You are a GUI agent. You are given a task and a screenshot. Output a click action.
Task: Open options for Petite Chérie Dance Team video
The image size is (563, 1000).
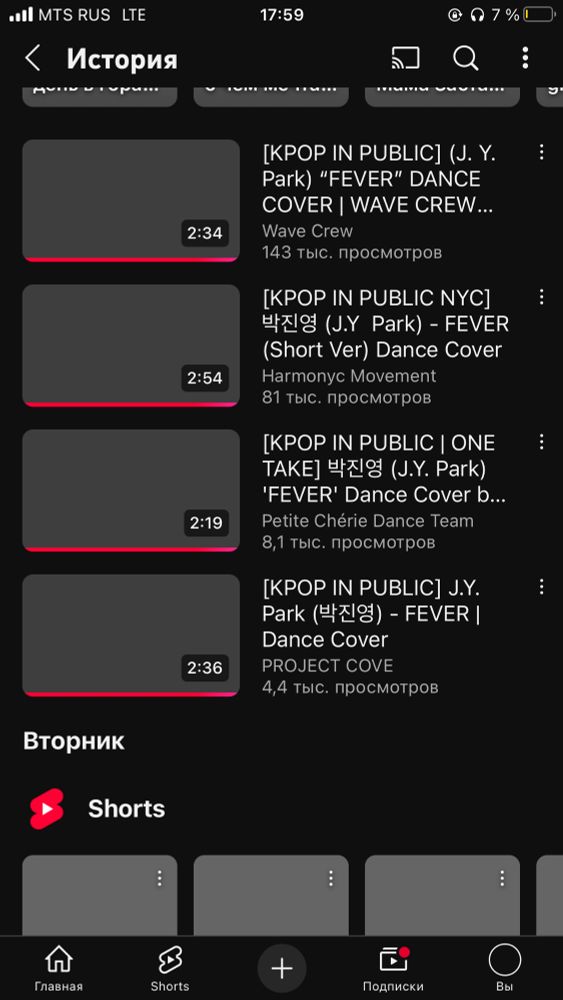point(541,441)
